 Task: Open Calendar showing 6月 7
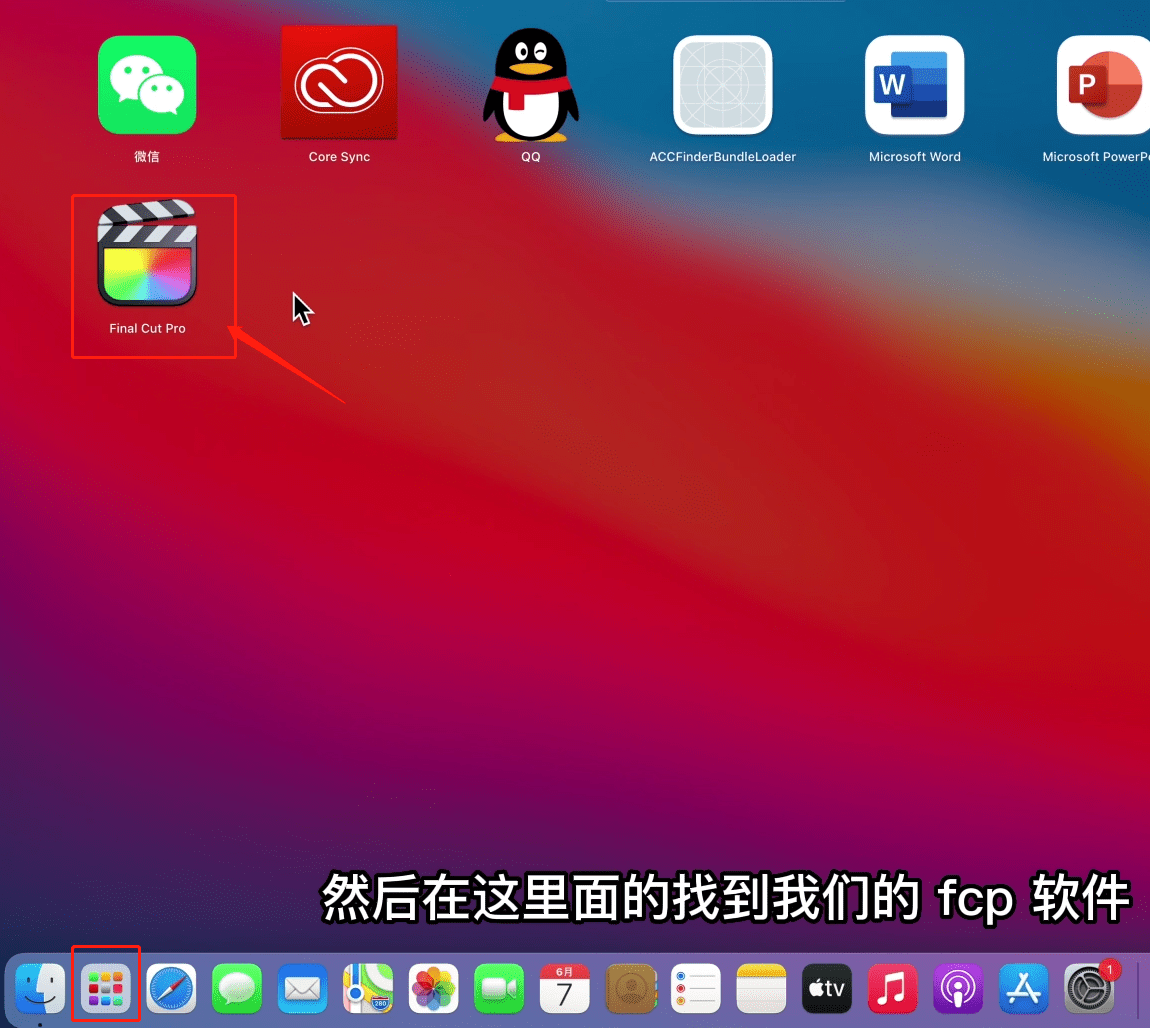tap(564, 988)
